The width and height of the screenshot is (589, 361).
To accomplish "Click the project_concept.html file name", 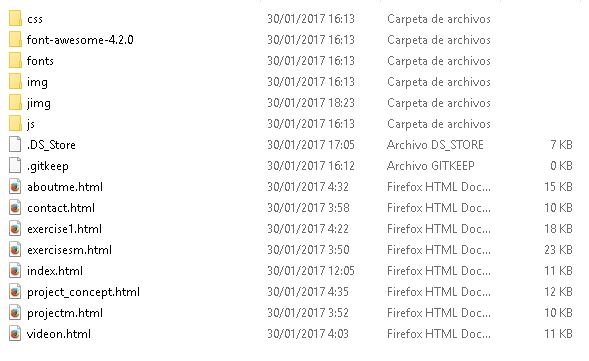I will [x=83, y=292].
